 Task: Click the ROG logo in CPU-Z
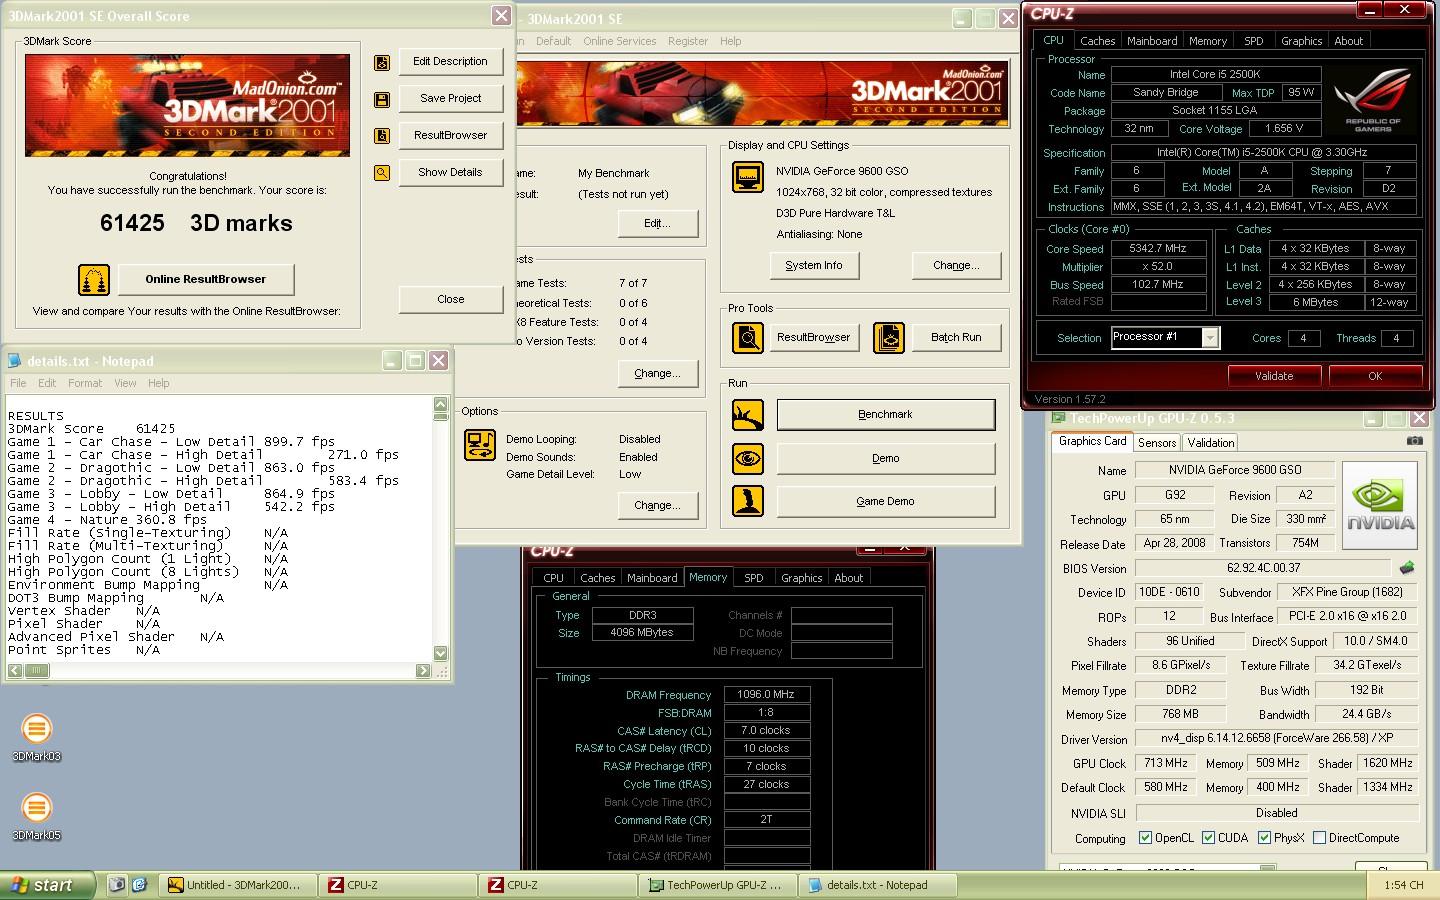coord(1373,99)
